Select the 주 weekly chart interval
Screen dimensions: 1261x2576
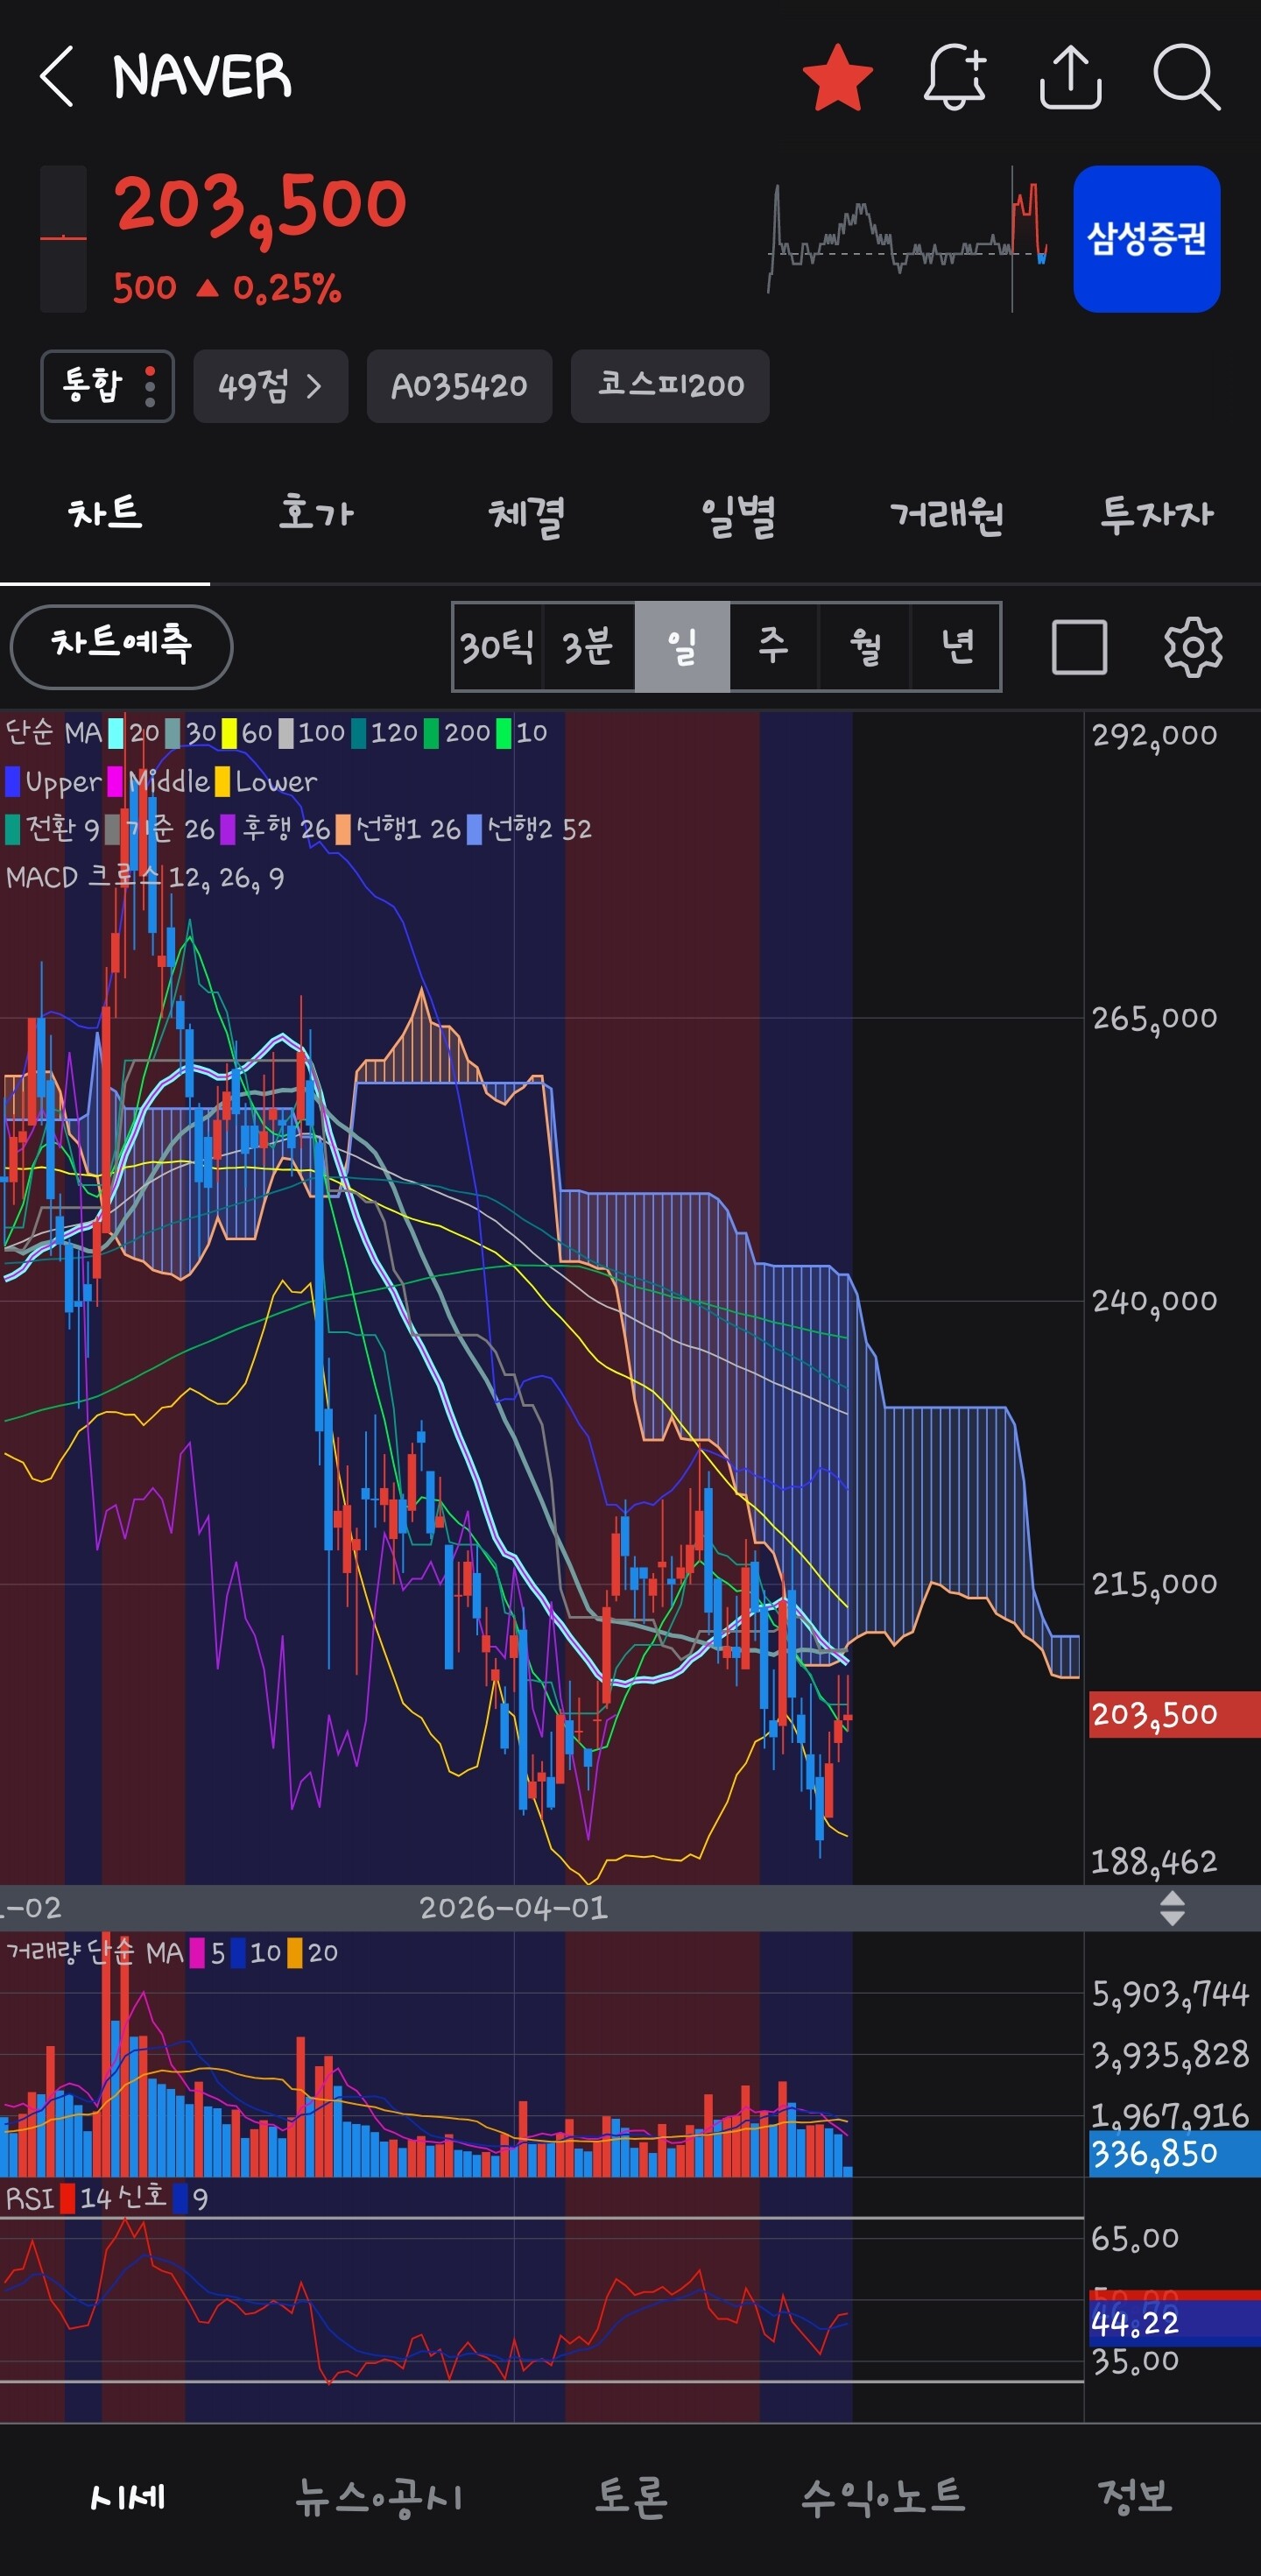click(x=773, y=647)
